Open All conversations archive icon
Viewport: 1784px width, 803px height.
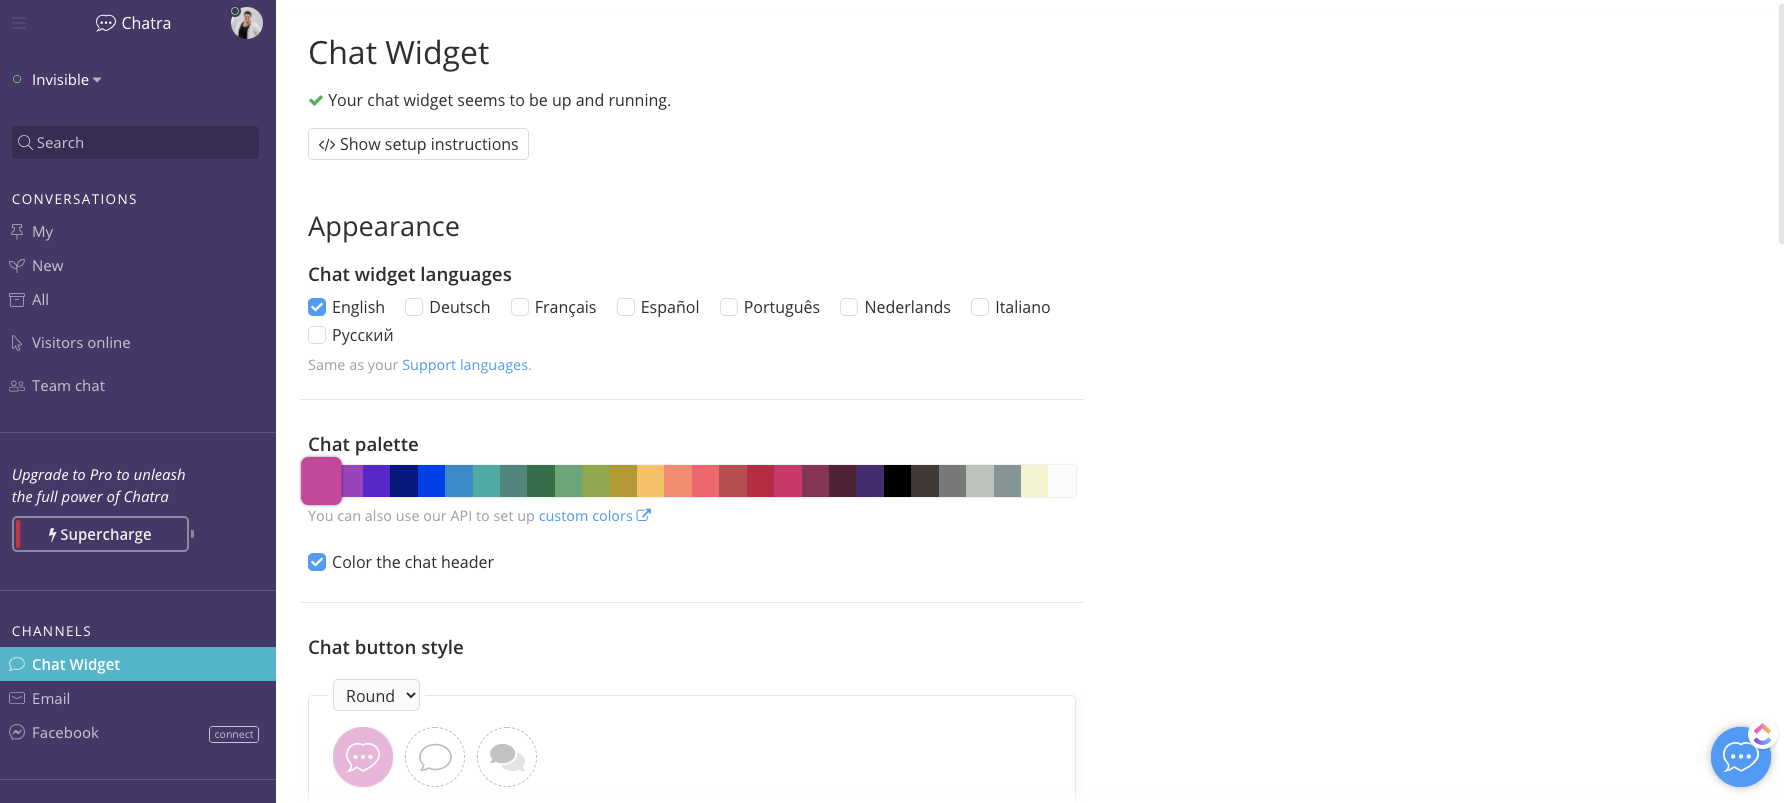17,299
